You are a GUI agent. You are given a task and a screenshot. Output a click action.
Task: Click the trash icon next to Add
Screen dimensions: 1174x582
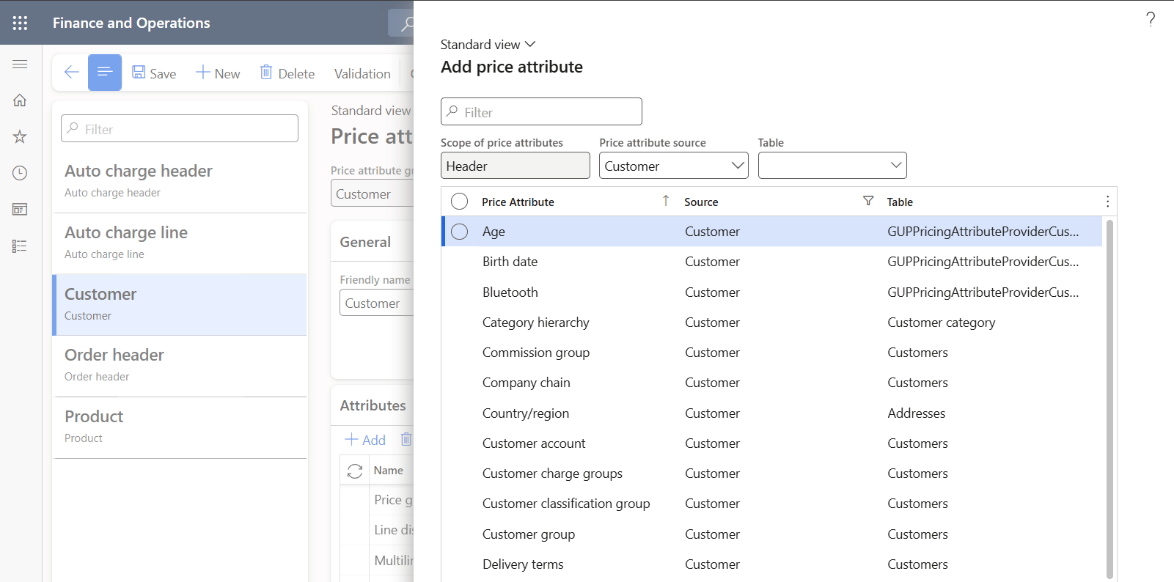click(x=406, y=440)
